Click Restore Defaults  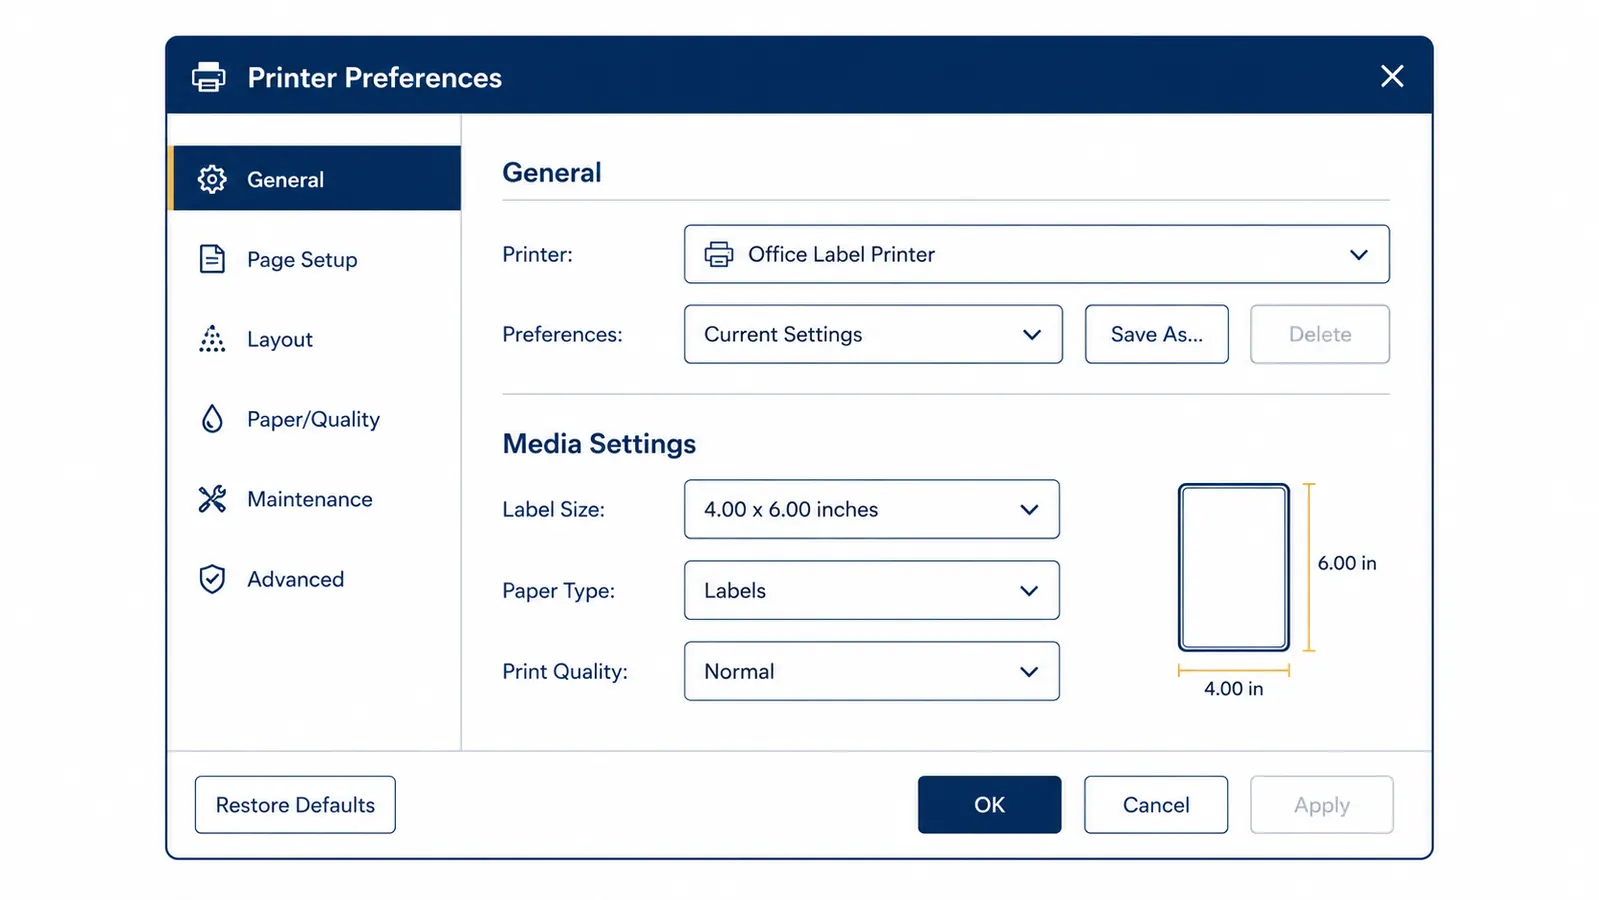pyautogui.click(x=295, y=805)
